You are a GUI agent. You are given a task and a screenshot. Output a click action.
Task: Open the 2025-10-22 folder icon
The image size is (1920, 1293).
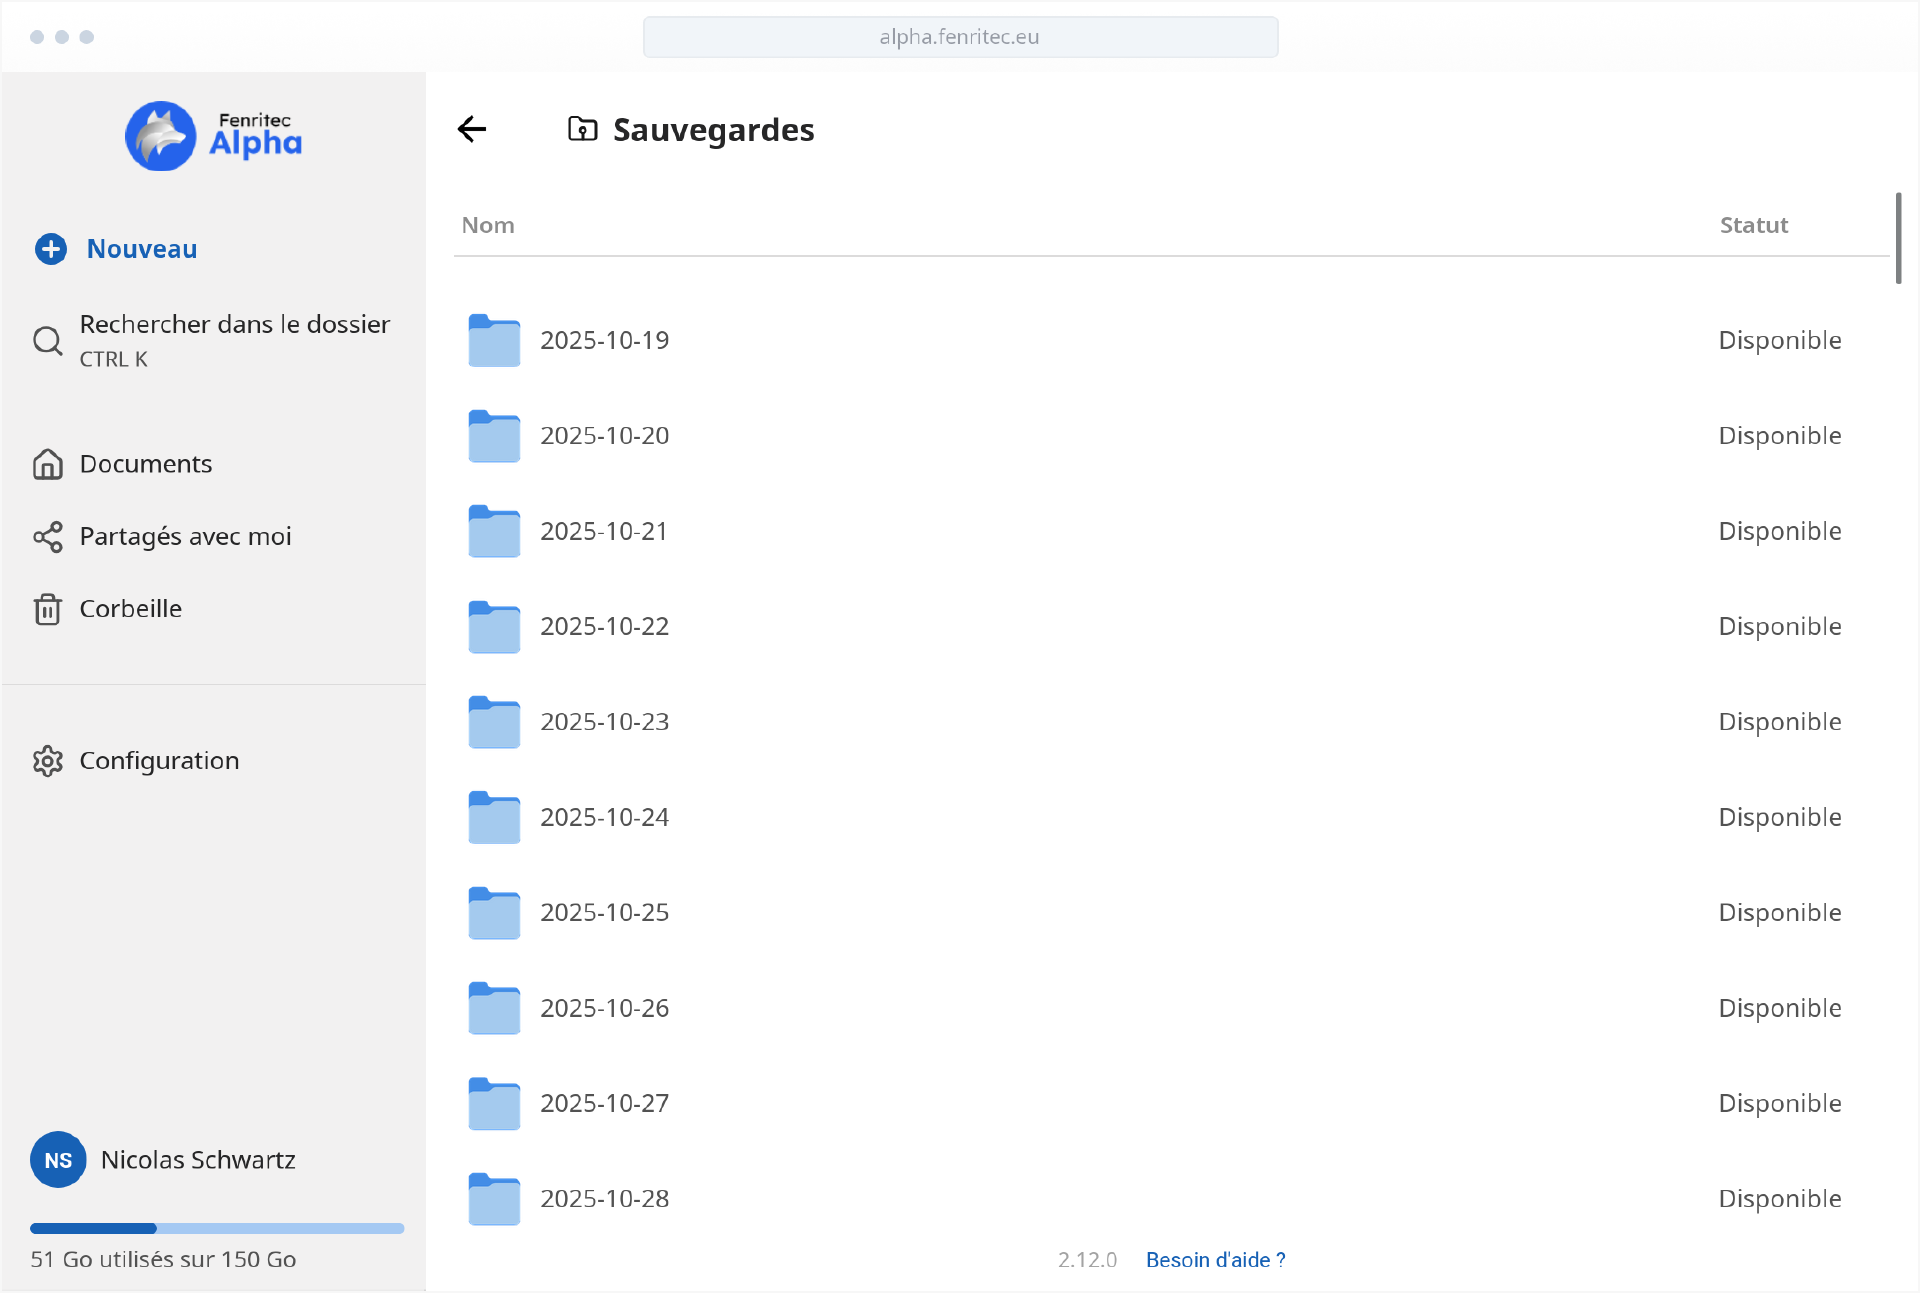[494, 627]
